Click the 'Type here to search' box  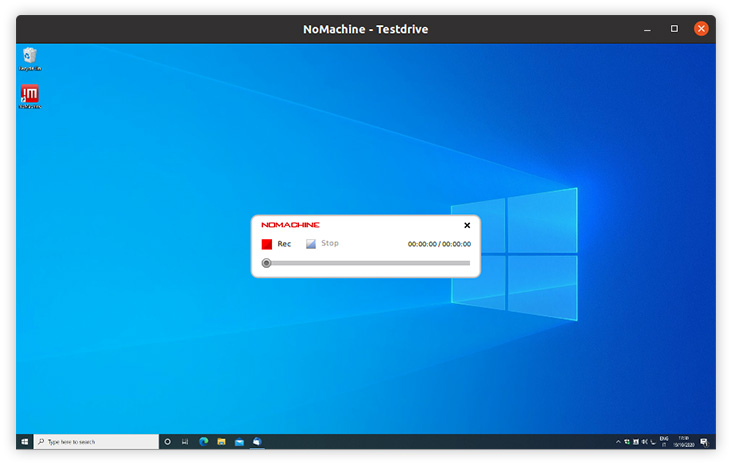(x=96, y=441)
